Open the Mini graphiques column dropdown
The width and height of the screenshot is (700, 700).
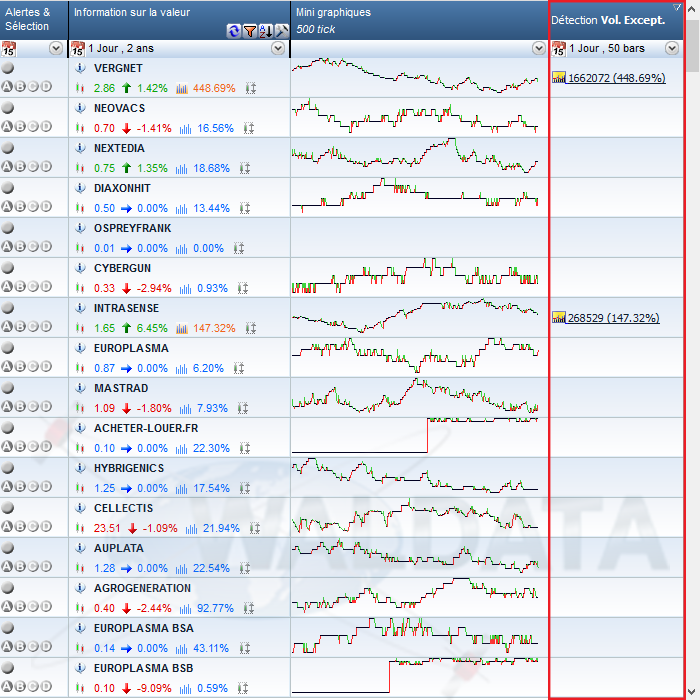tap(539, 48)
